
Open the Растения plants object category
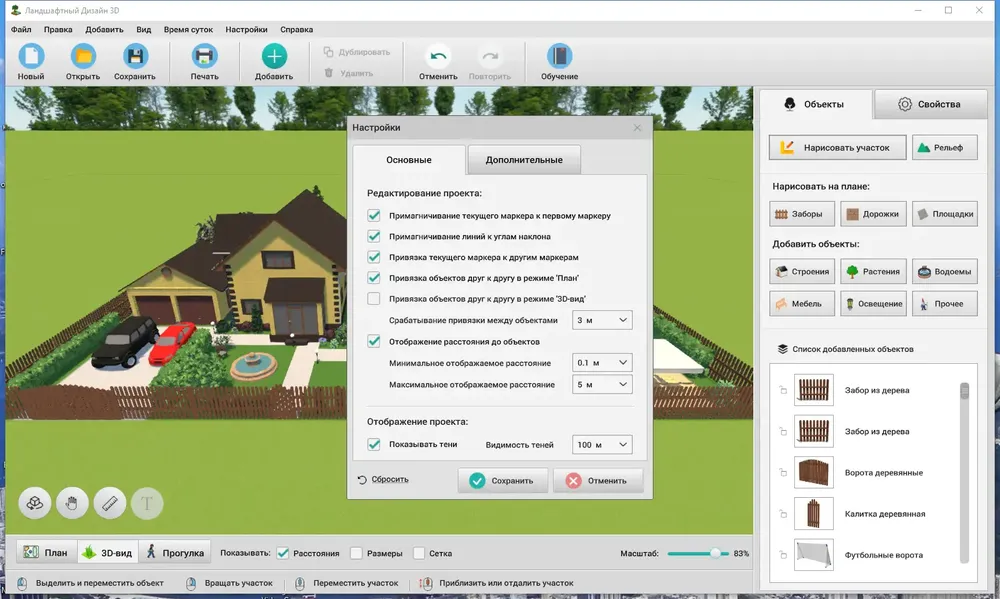click(x=873, y=271)
